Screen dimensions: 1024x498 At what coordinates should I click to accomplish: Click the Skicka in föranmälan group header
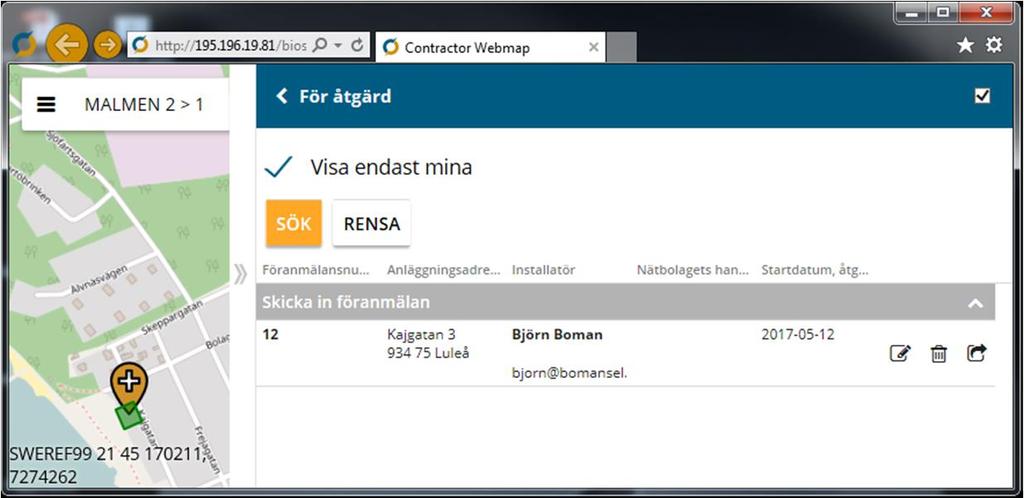coord(625,302)
